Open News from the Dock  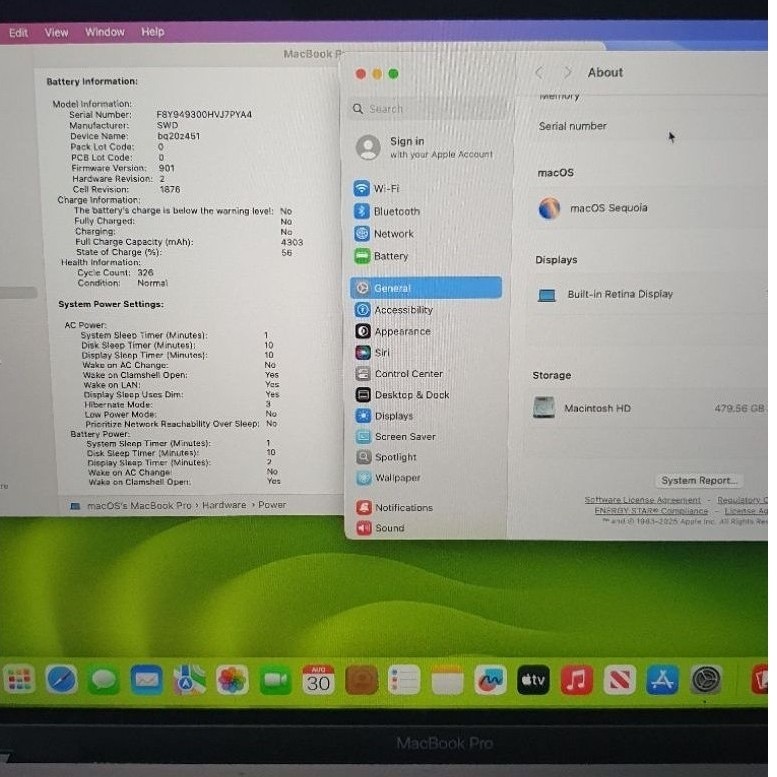pyautogui.click(x=619, y=679)
